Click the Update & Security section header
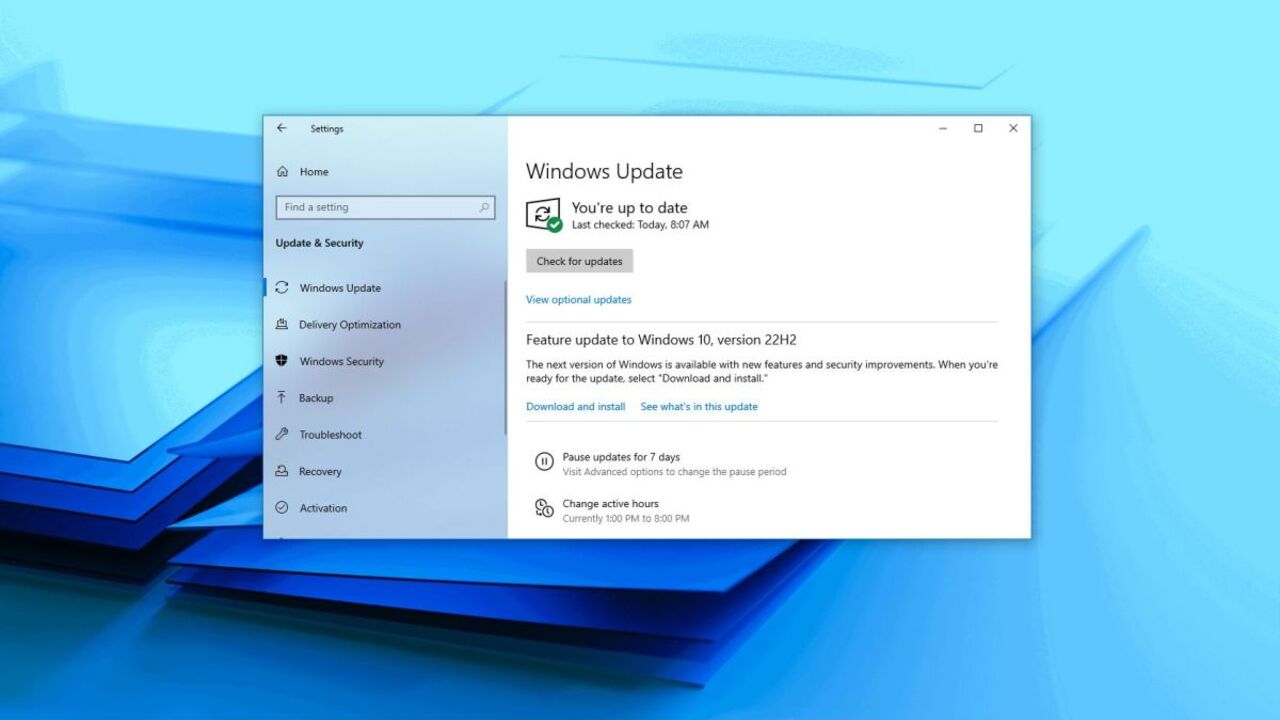 click(x=319, y=243)
